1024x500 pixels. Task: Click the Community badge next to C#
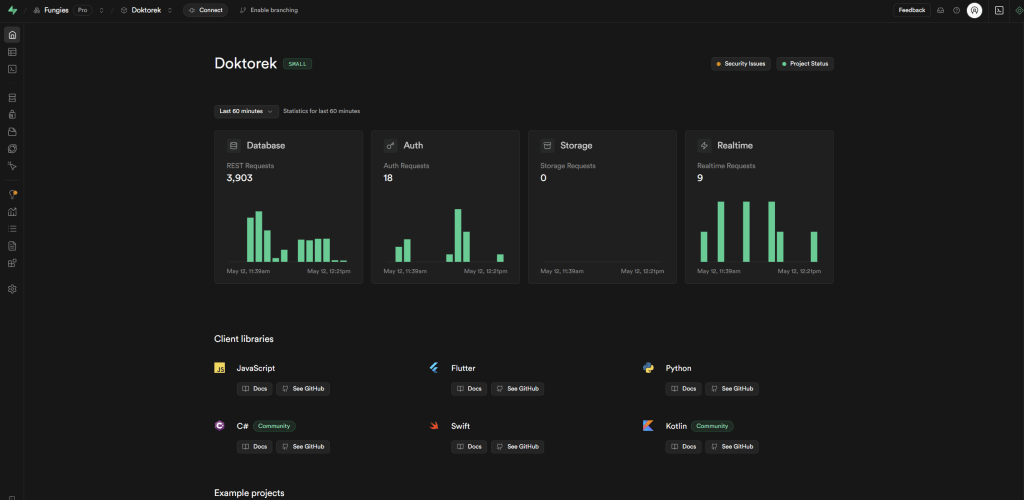274,426
